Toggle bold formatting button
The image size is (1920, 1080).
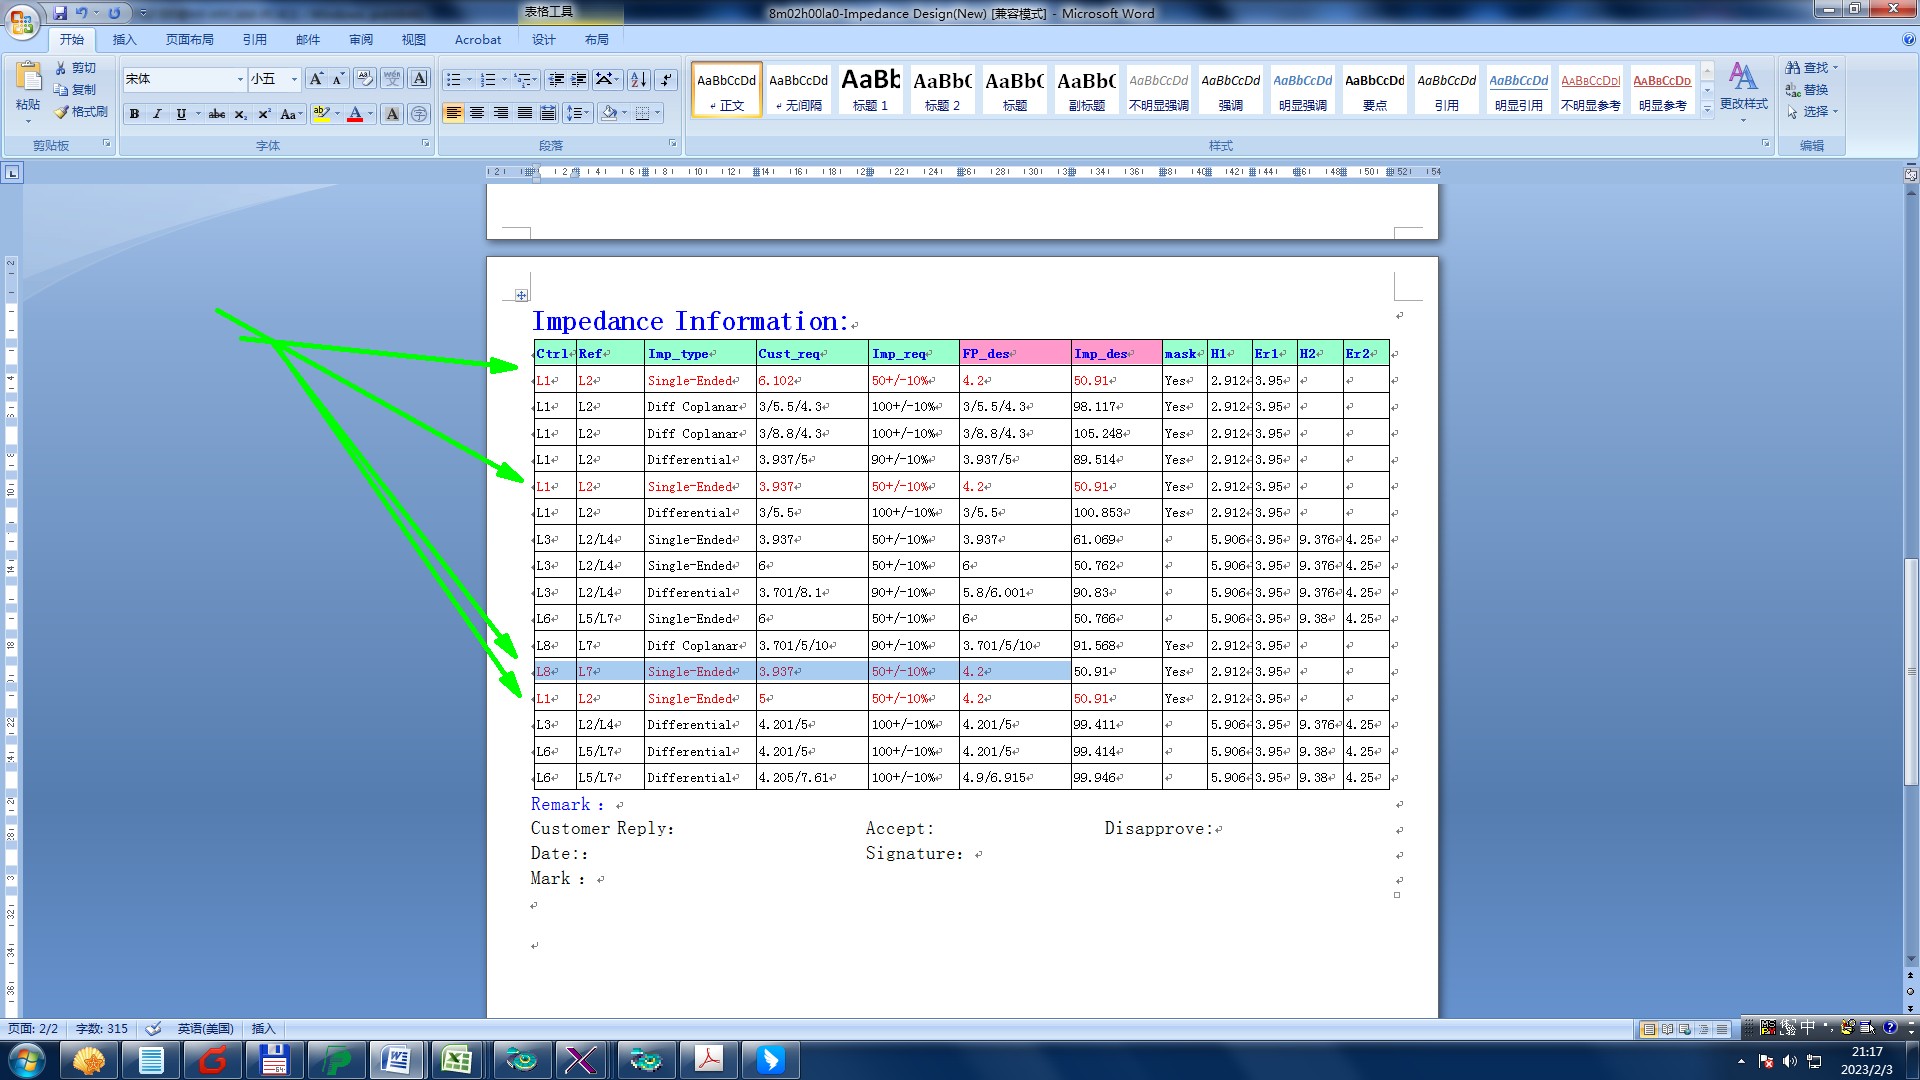pos(134,114)
